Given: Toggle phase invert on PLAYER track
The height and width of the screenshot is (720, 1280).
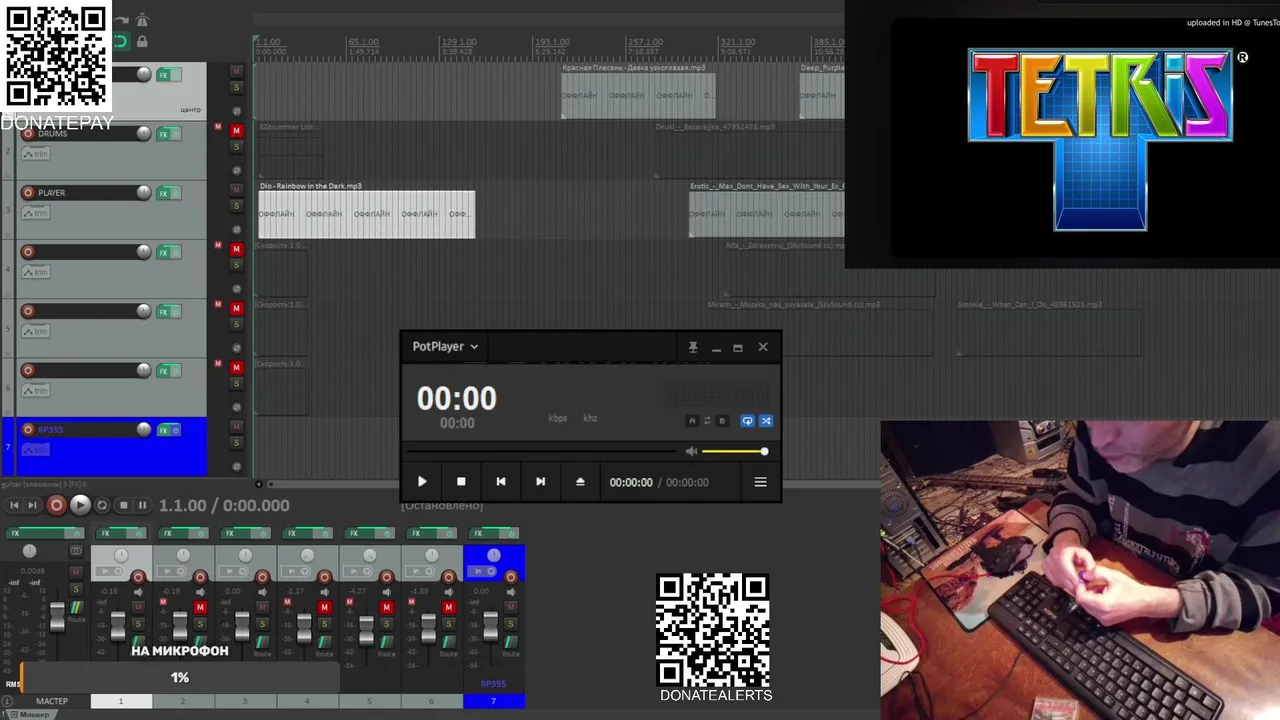Looking at the screenshot, I should [237, 229].
